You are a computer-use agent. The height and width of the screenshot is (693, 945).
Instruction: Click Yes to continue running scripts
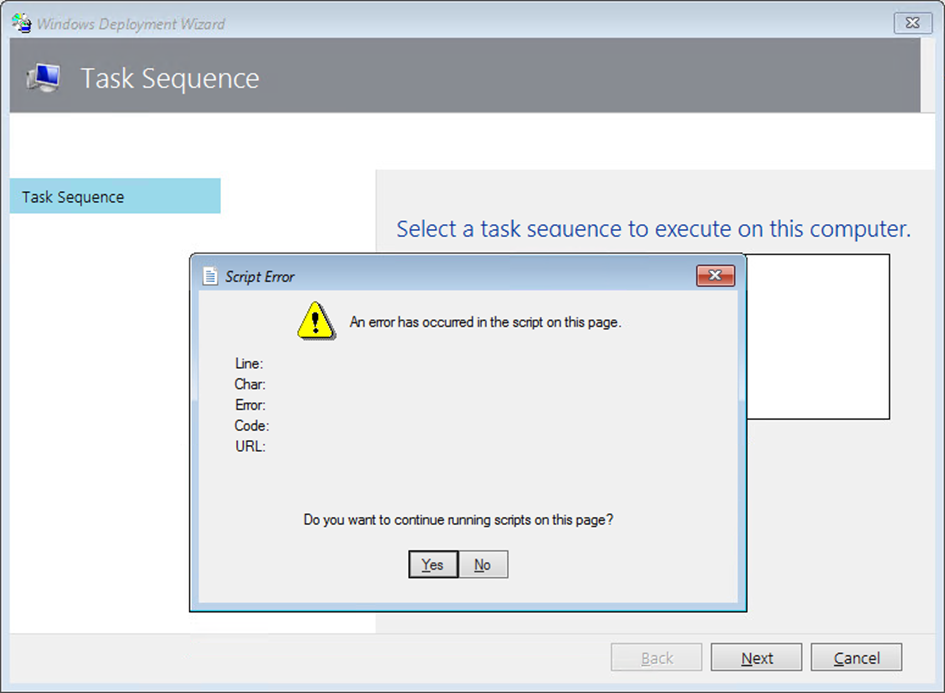point(432,564)
